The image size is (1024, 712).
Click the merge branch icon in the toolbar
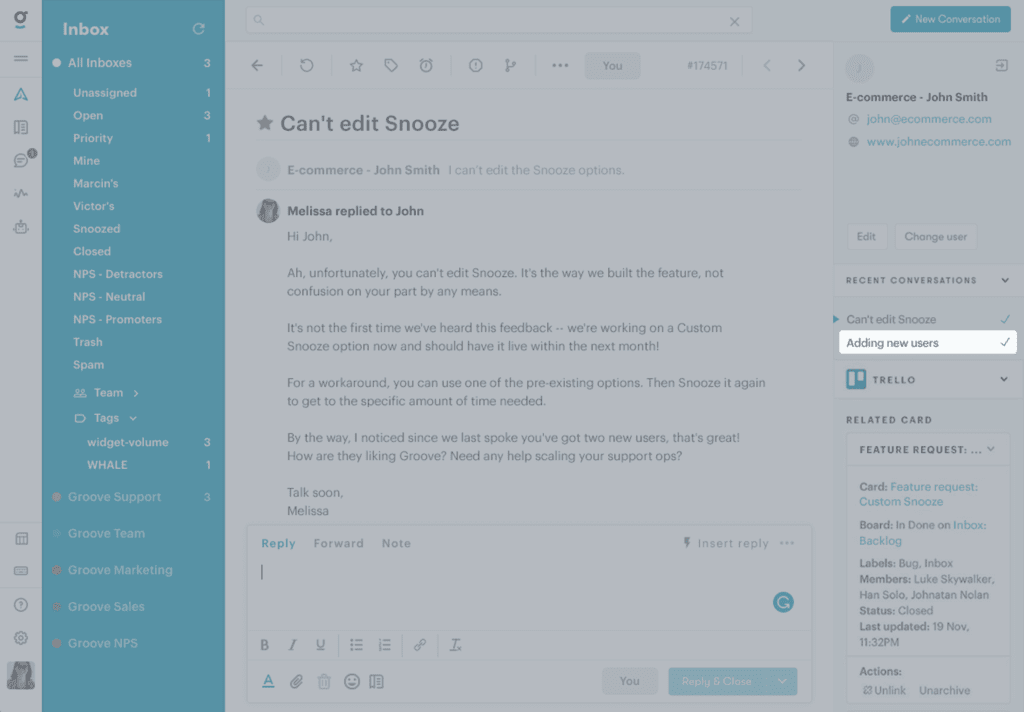510,65
